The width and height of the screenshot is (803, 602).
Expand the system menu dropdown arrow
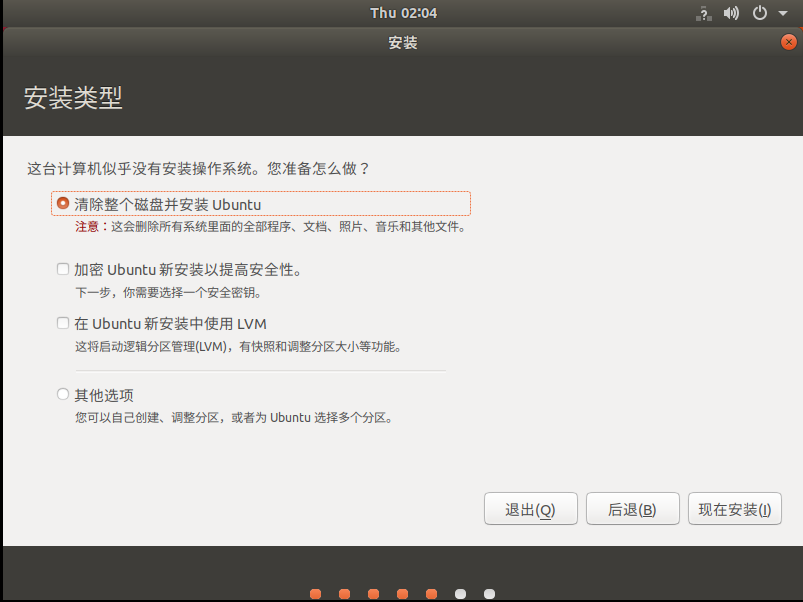(783, 13)
